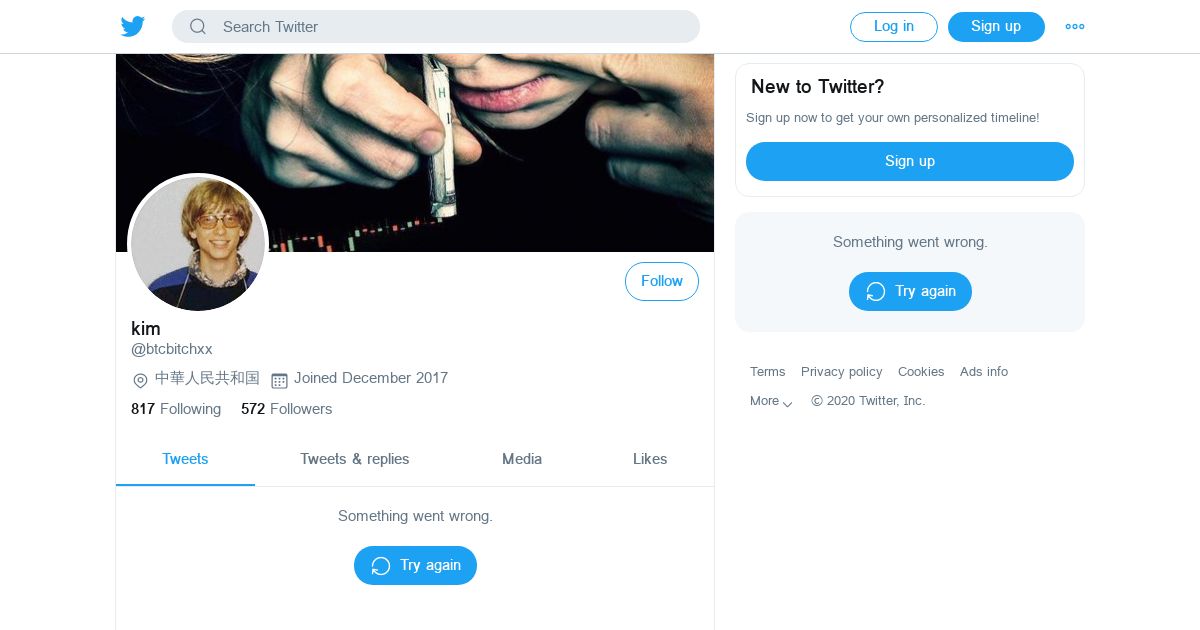Image resolution: width=1200 pixels, height=630 pixels.
Task: Go to the Likes tab
Action: pos(650,459)
